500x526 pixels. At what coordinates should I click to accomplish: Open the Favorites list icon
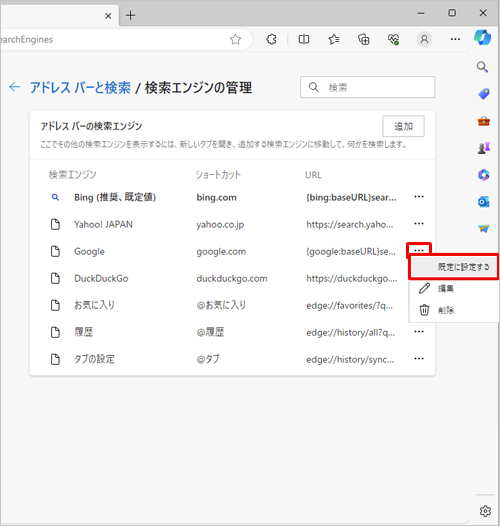(x=334, y=40)
